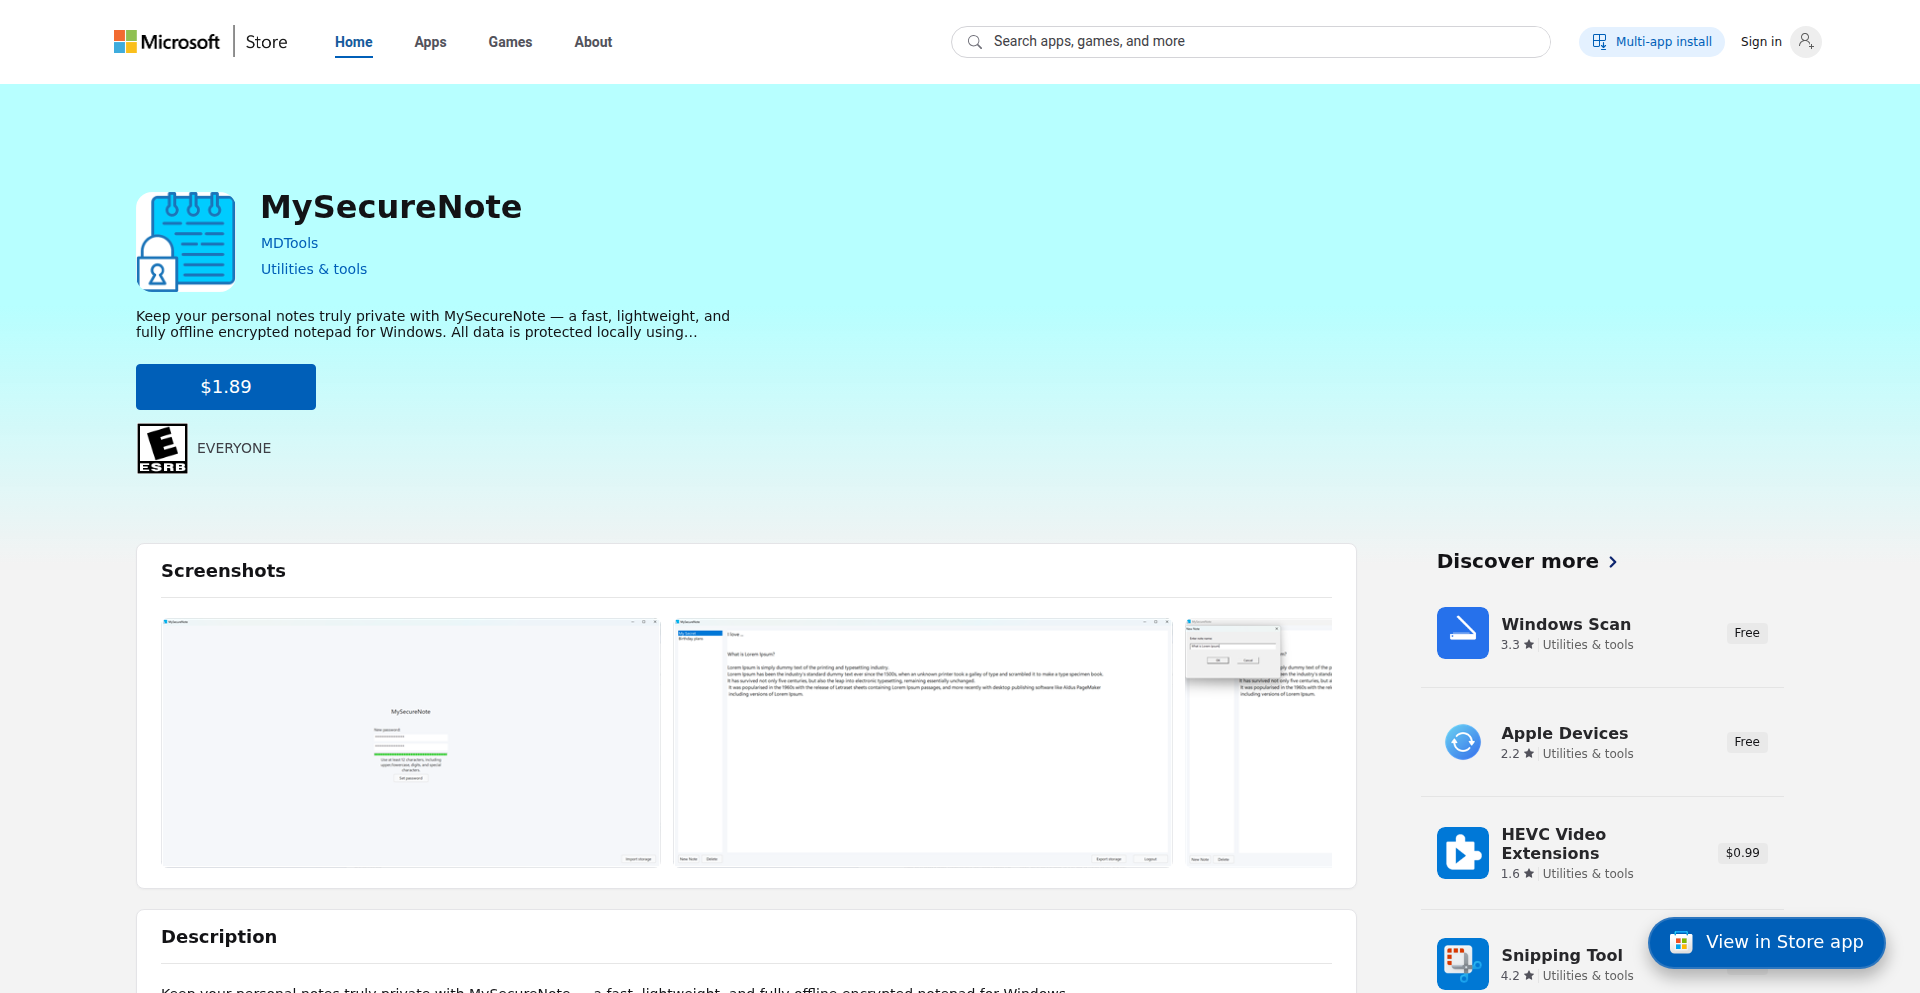Click the Windows Scan app icon
1920x993 pixels.
coord(1463,633)
